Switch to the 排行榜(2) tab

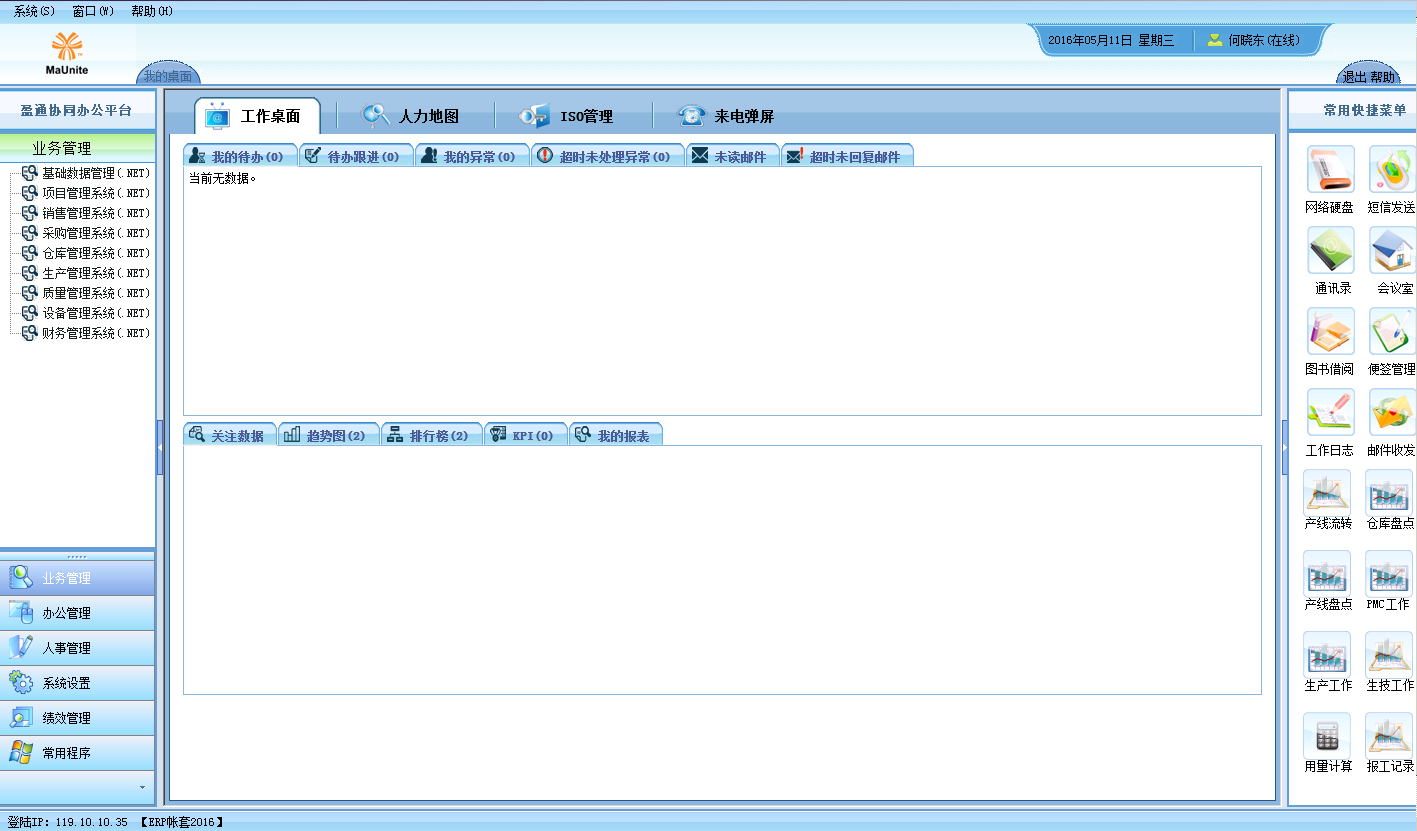[431, 435]
